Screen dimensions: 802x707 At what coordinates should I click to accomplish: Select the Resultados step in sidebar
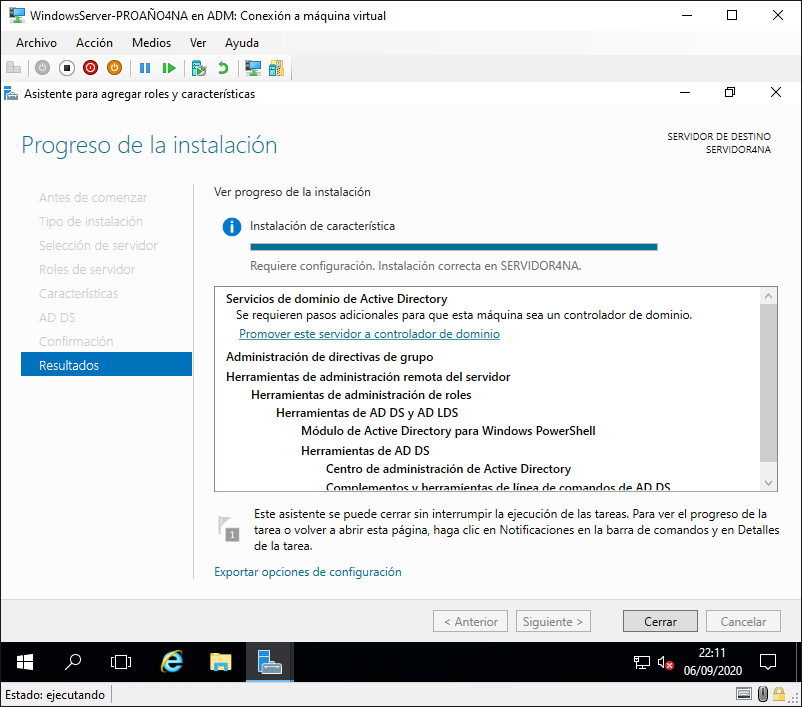click(x=106, y=365)
